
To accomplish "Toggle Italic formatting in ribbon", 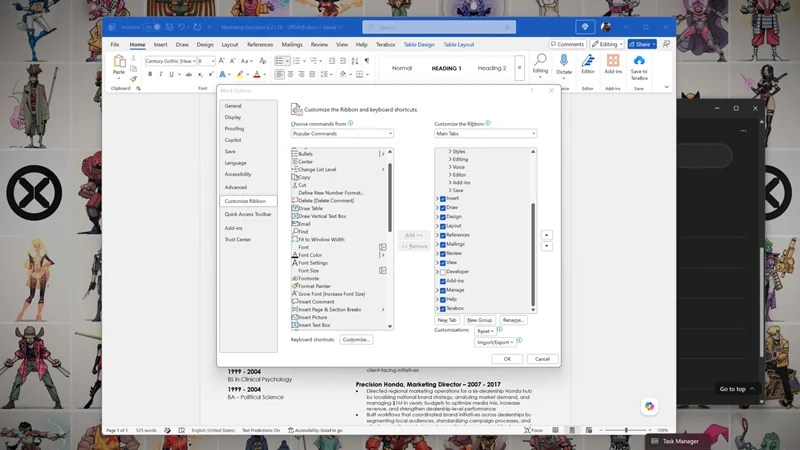I will pos(161,74).
